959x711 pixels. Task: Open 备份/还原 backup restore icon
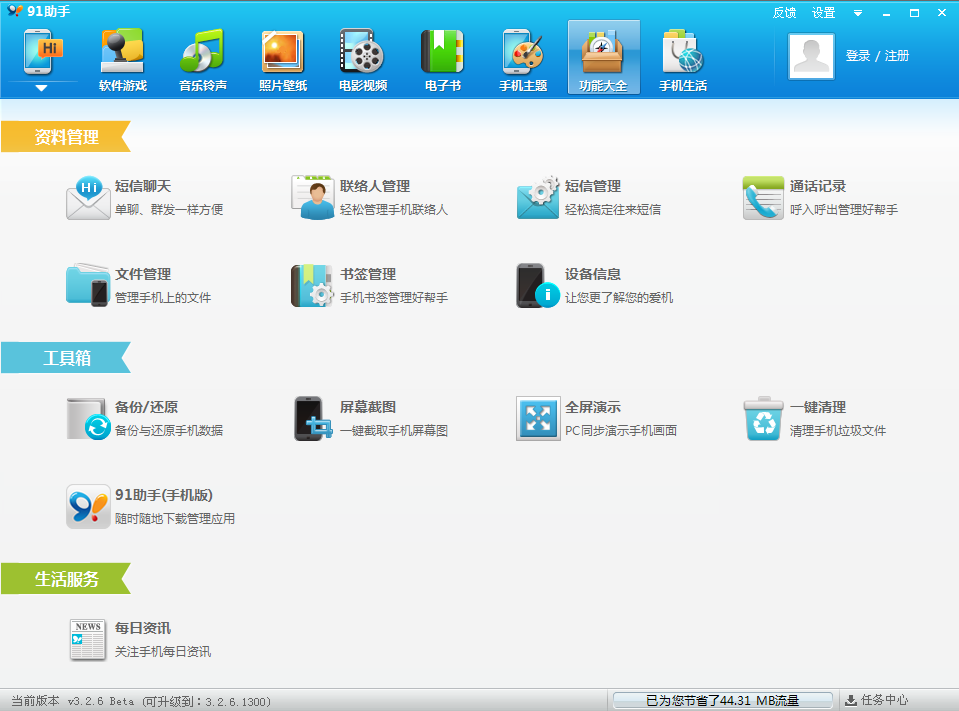click(88, 419)
